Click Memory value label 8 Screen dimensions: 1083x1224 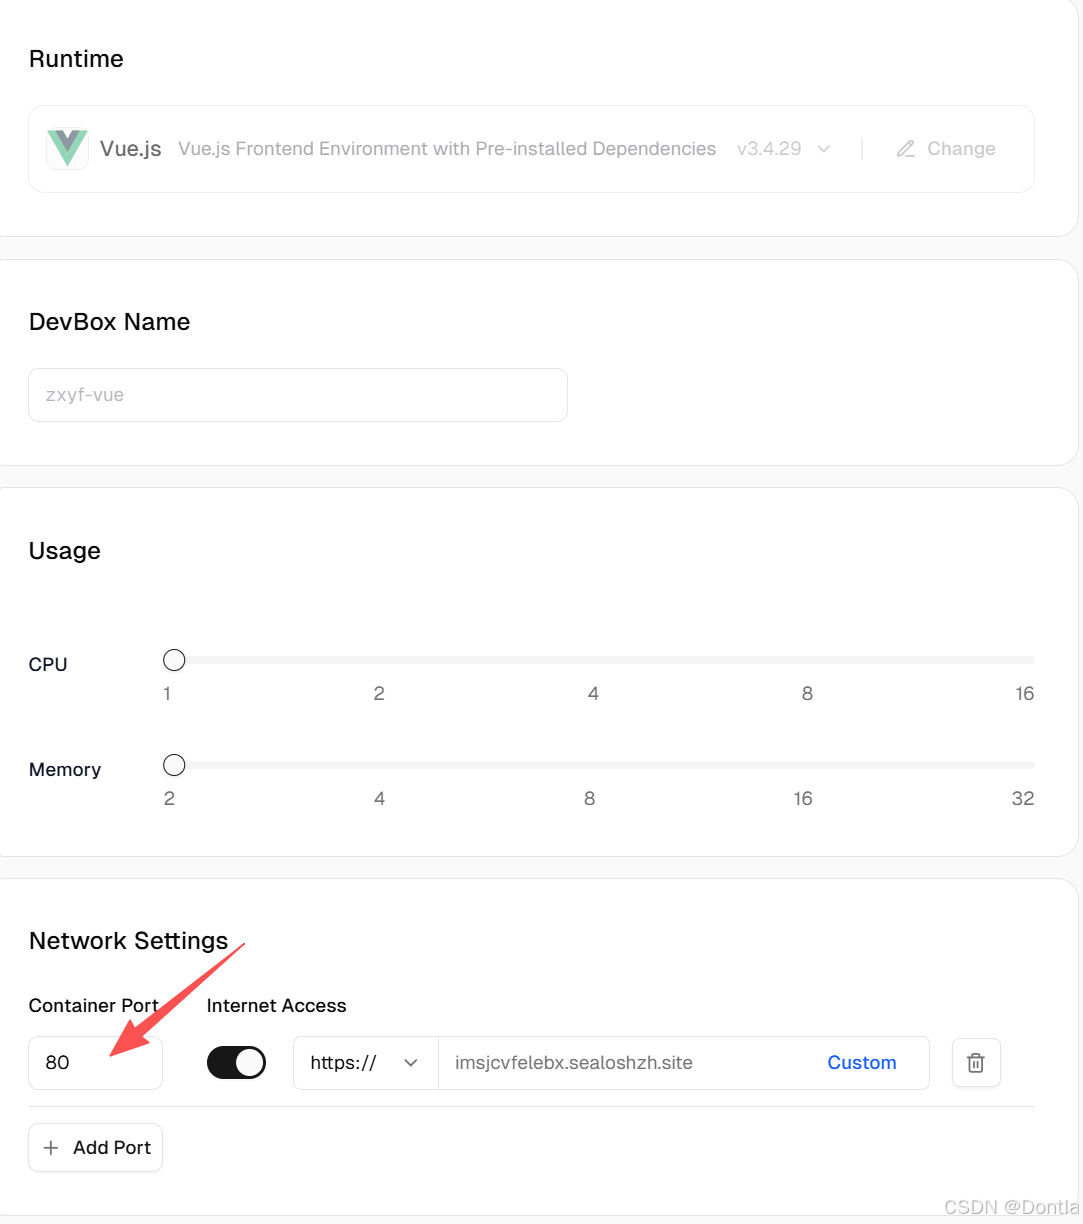[589, 799]
